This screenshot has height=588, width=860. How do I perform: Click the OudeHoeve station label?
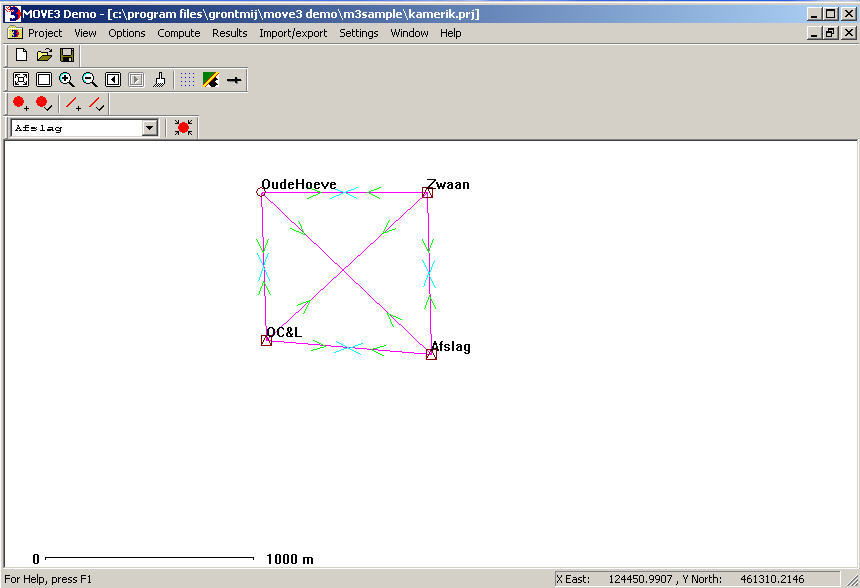point(299,184)
